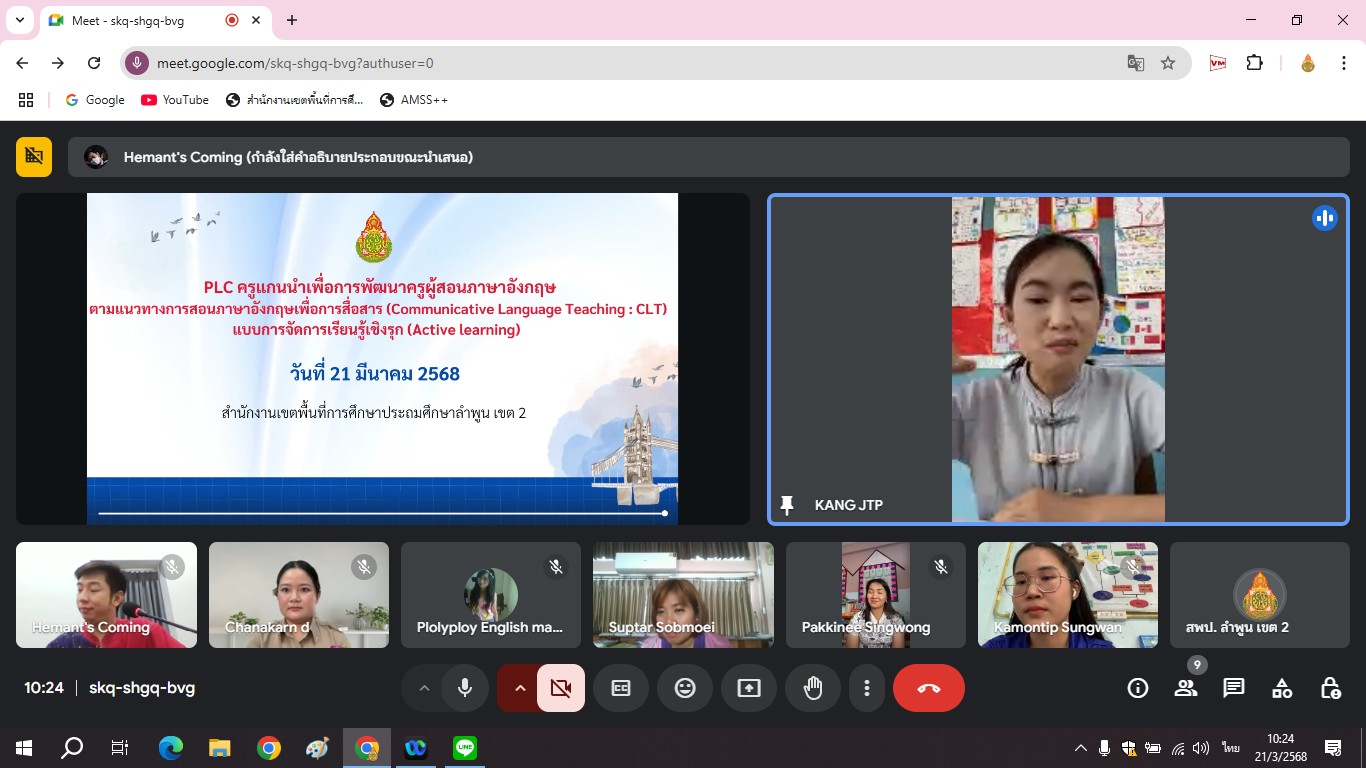Open the chat with everyone panel

pyautogui.click(x=1234, y=688)
